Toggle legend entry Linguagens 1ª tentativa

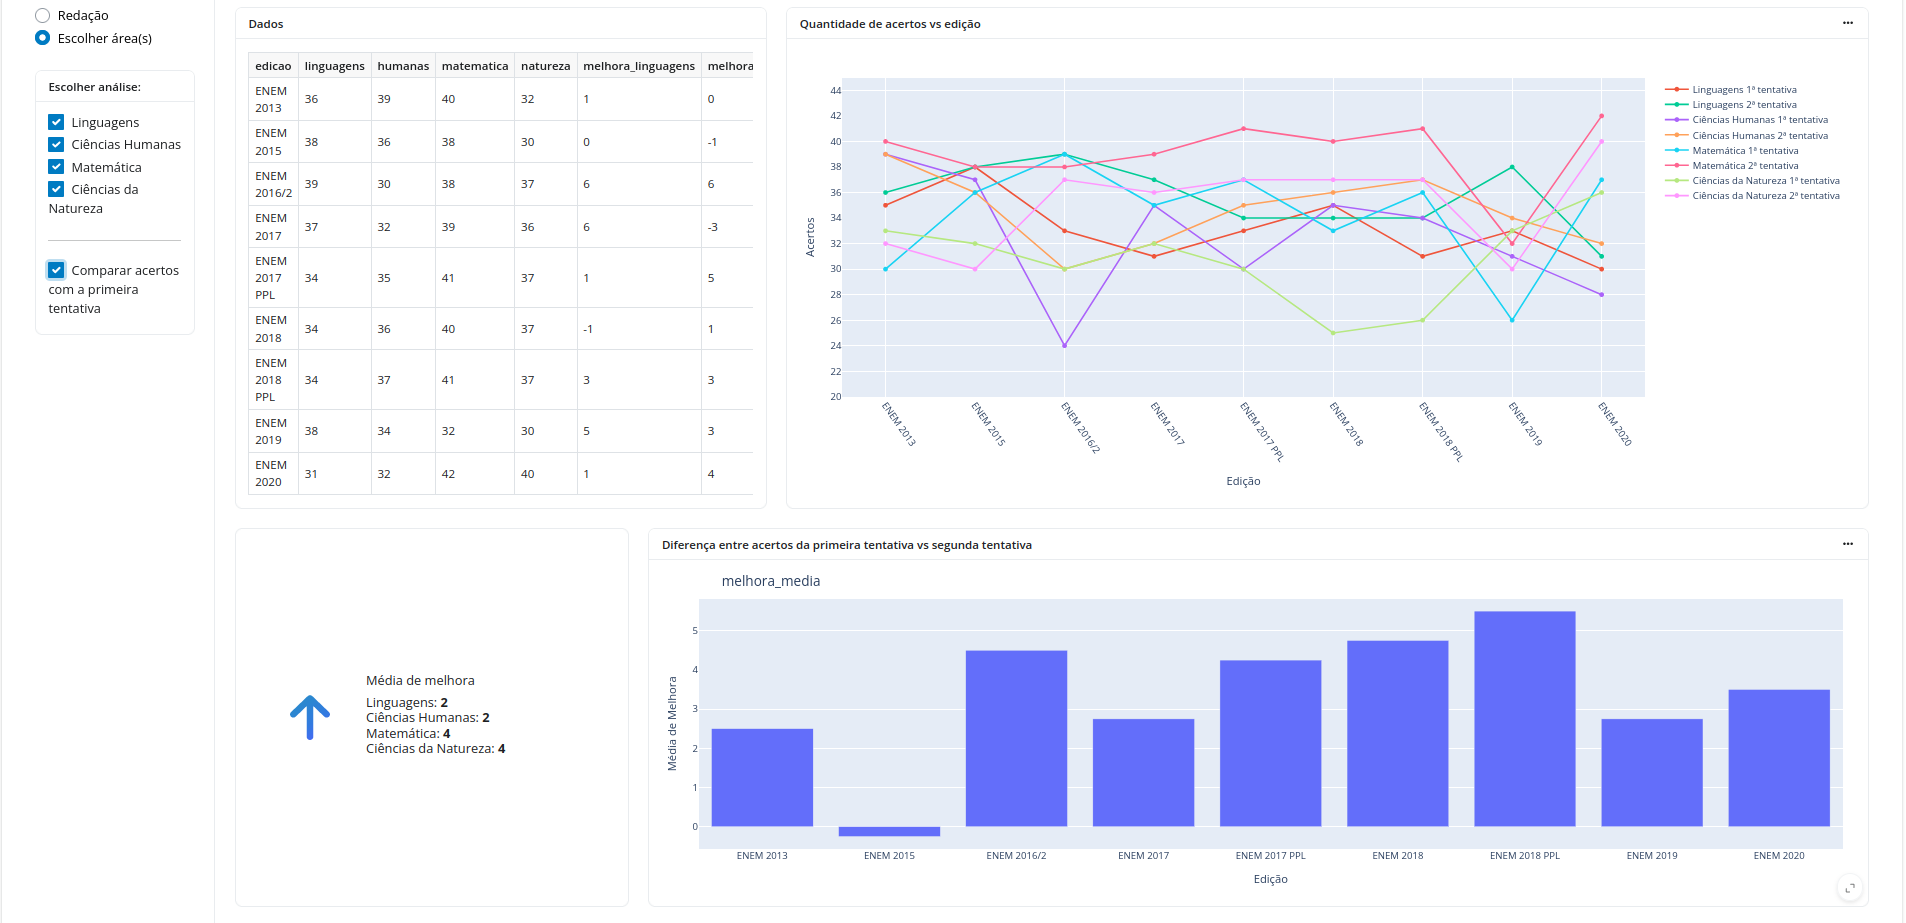[x=1744, y=90]
